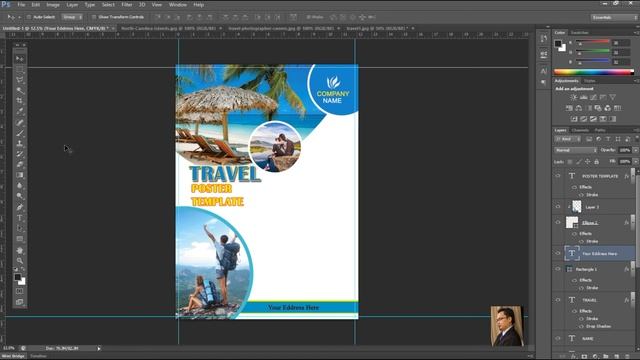640x360 pixels.
Task: Hide the Your Address Here layer
Action: point(558,253)
